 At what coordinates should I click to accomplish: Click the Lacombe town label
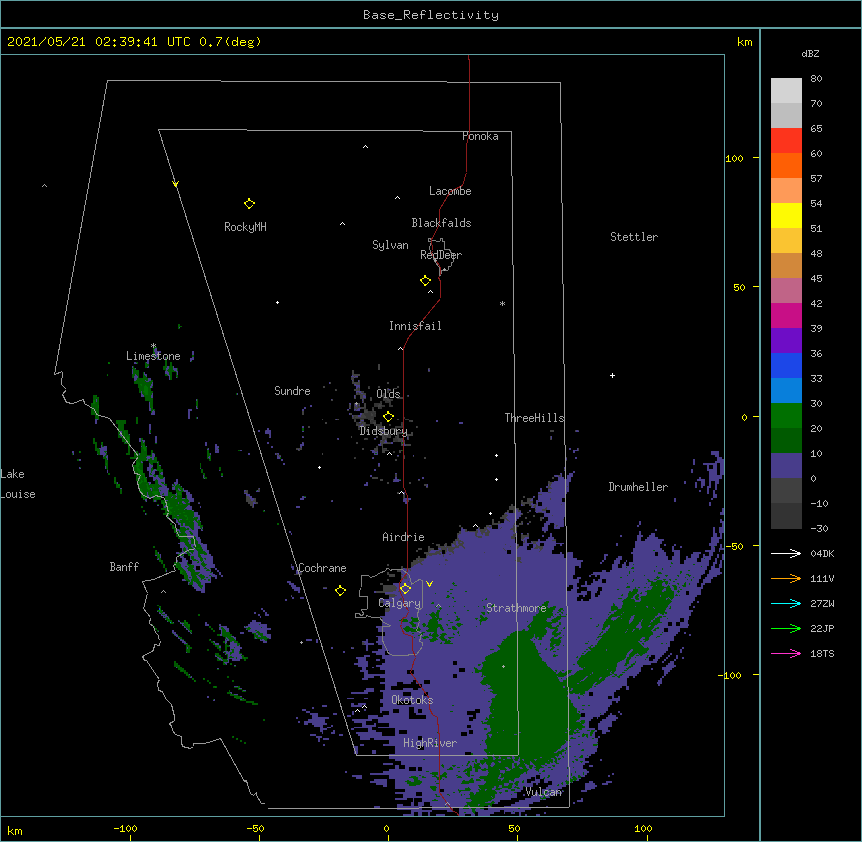click(x=450, y=191)
